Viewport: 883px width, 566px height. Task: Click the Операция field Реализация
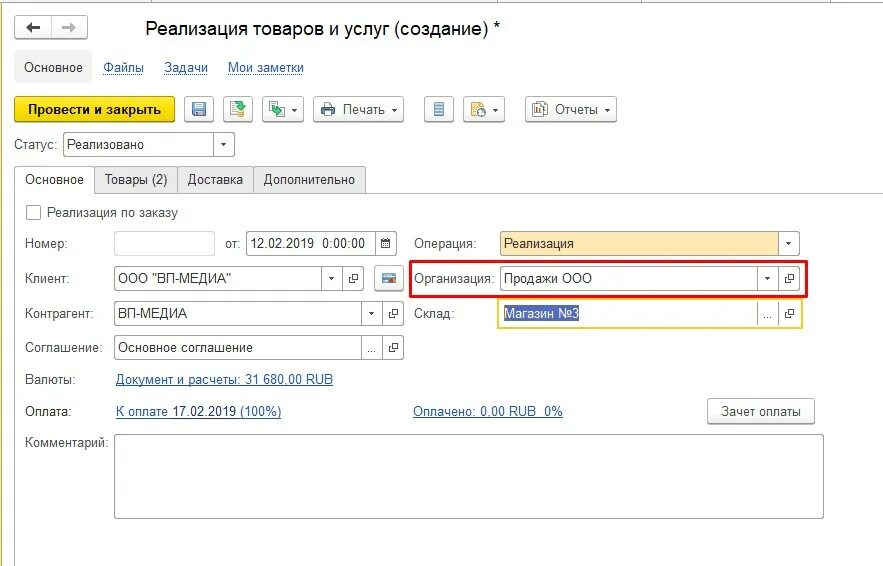pyautogui.click(x=639, y=244)
